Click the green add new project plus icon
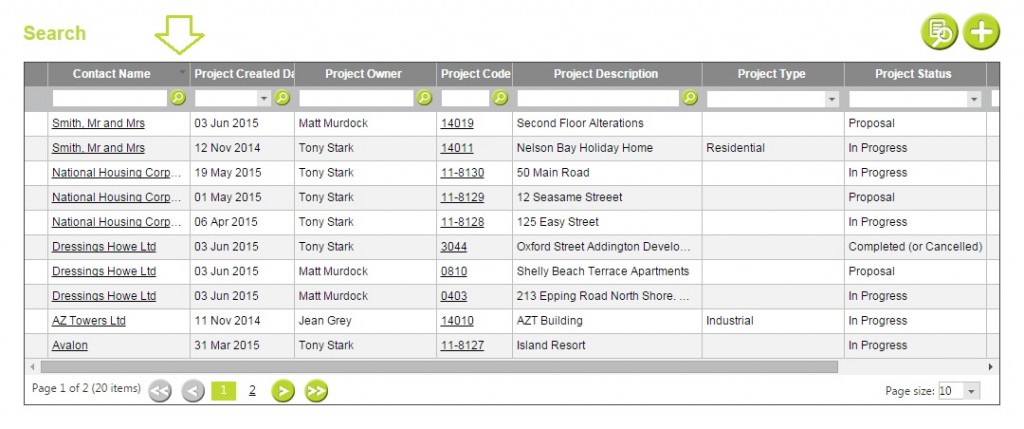The width and height of the screenshot is (1024, 429). point(981,32)
